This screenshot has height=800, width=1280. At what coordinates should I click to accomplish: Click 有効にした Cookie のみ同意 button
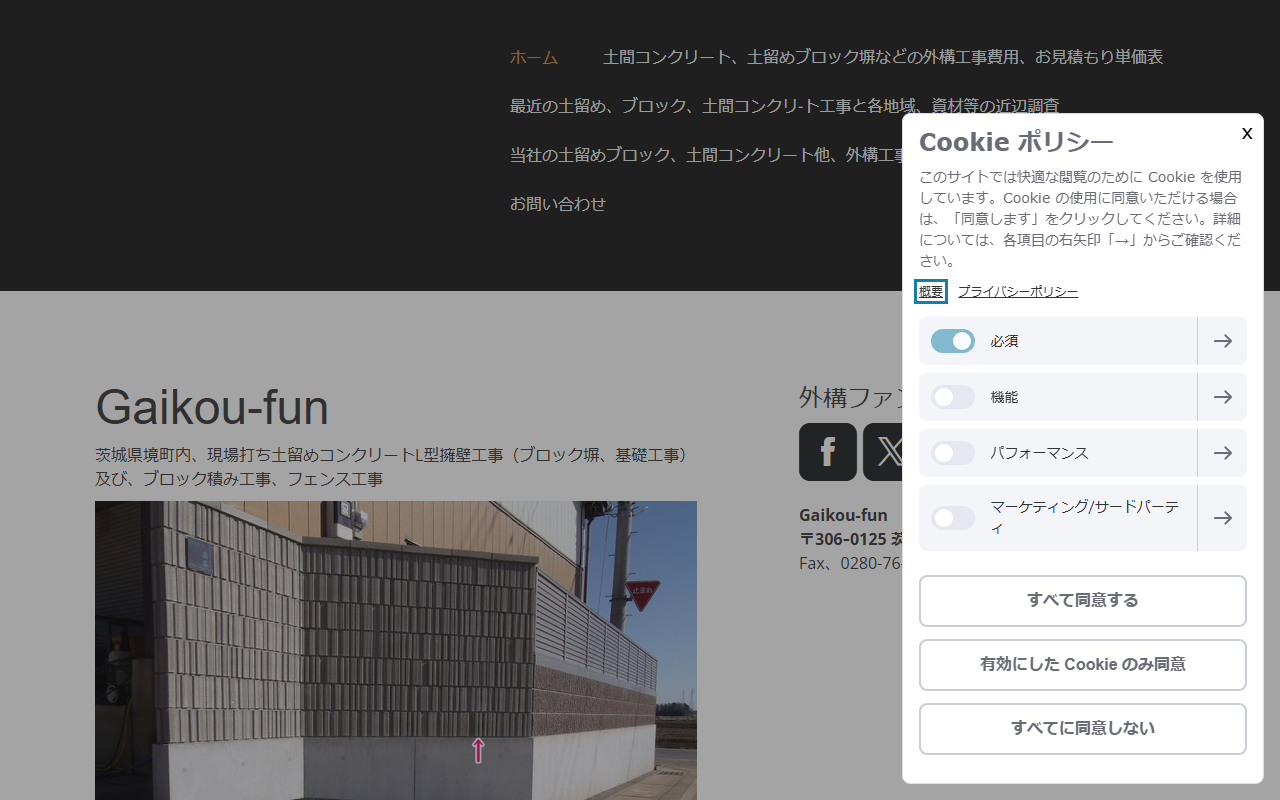click(1083, 665)
